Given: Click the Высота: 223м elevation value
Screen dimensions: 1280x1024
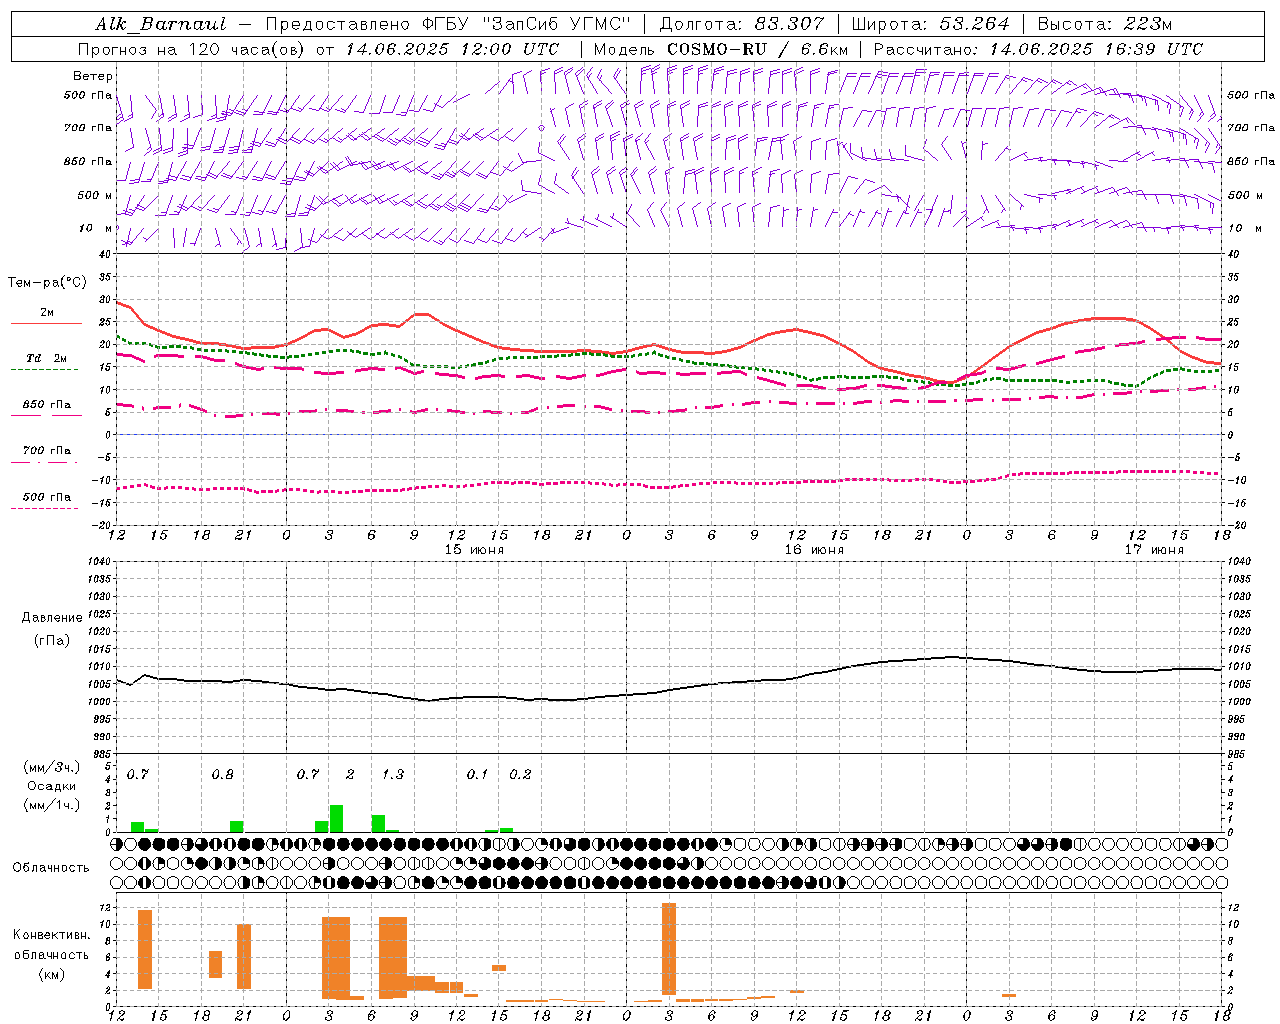Looking at the screenshot, I should click(1104, 24).
